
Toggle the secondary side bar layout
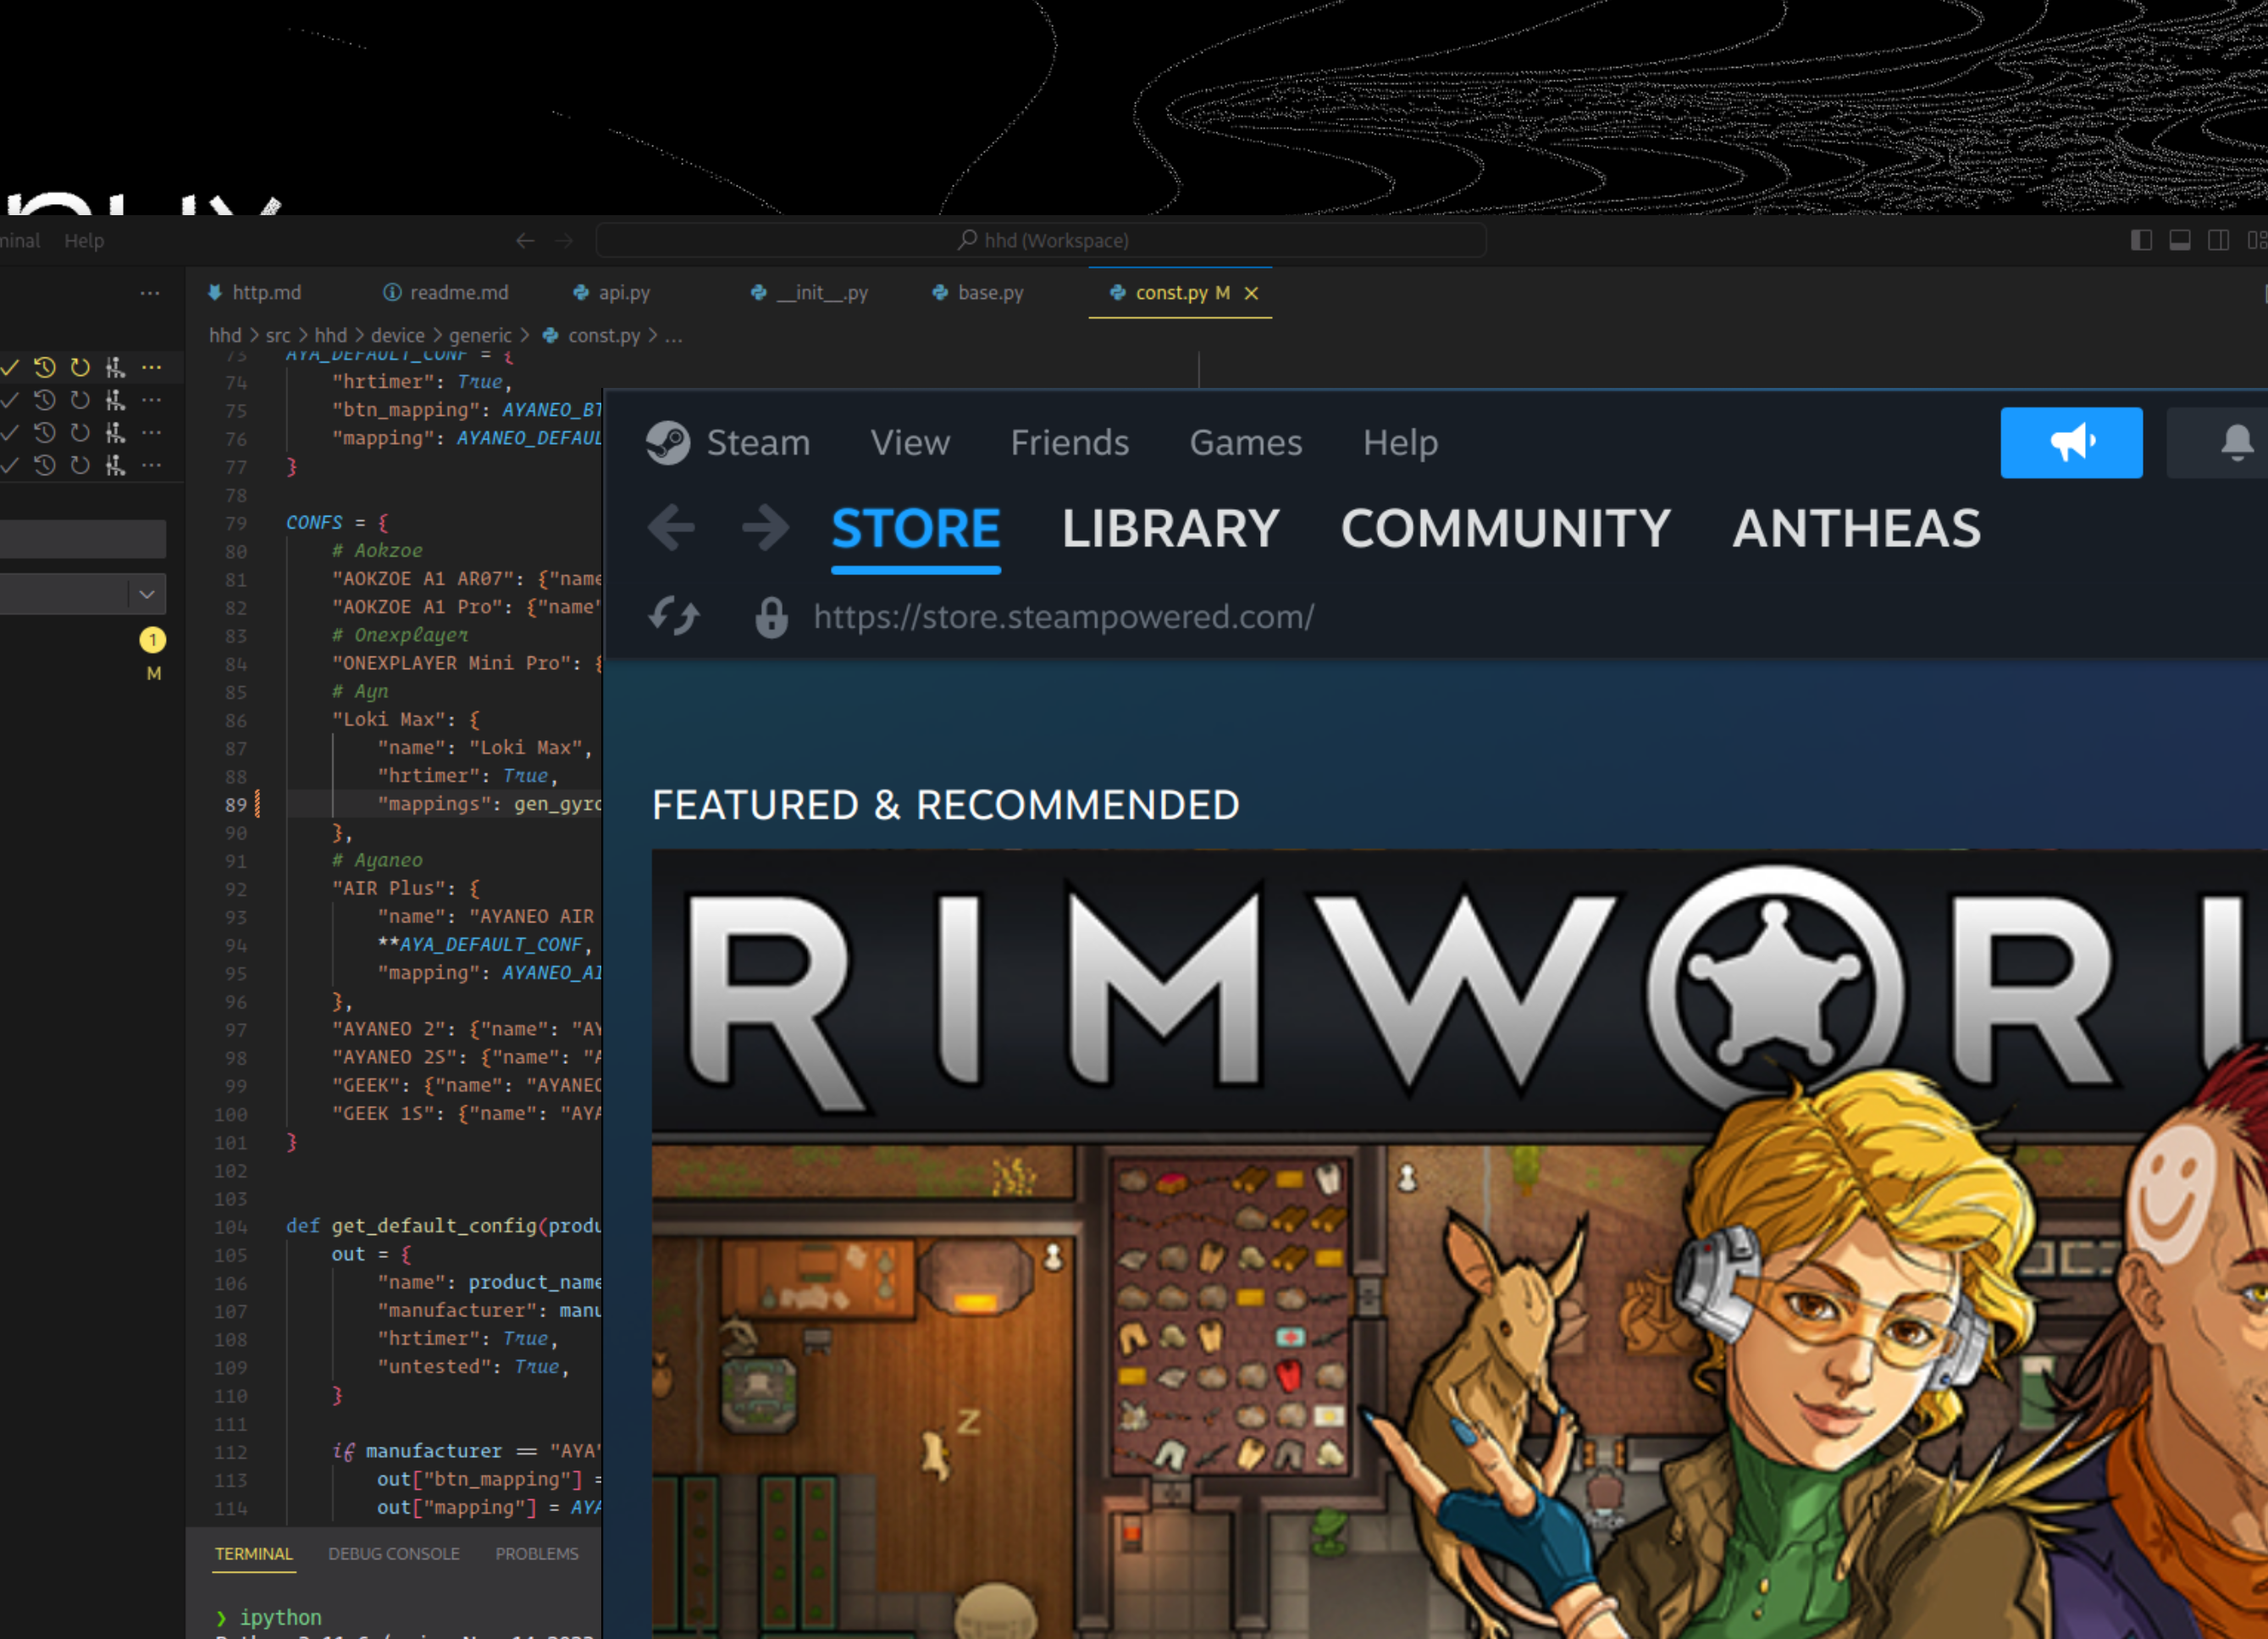coord(2218,240)
